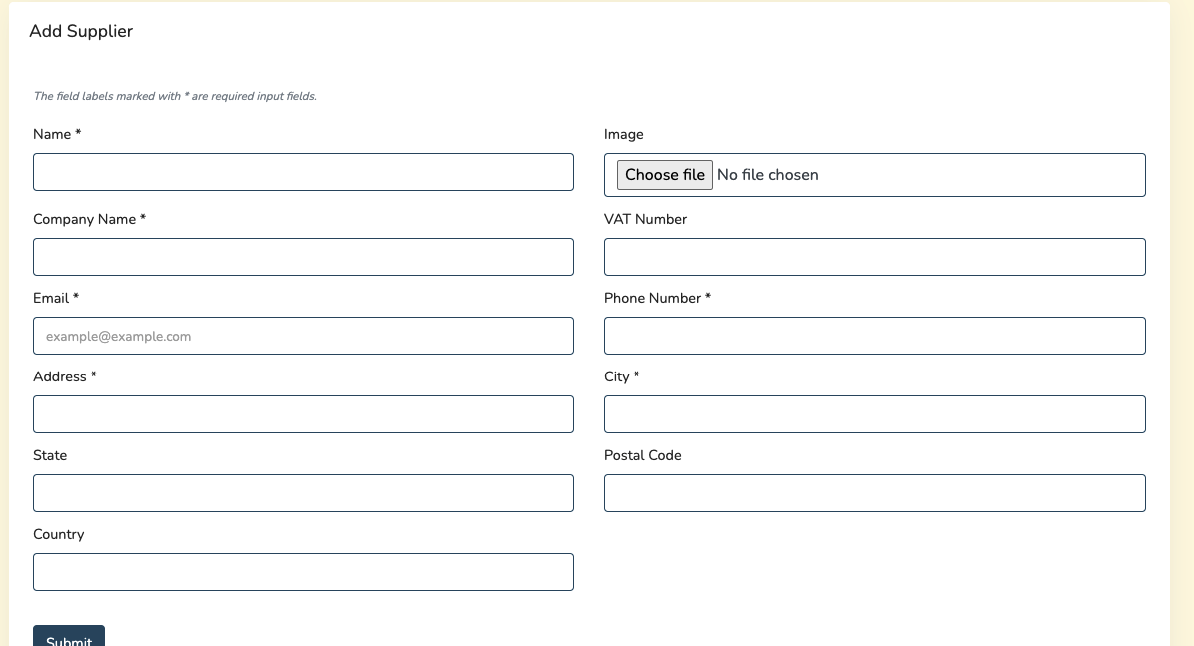The image size is (1194, 646).
Task: Click the "No file chosen" text
Action: coord(767,175)
